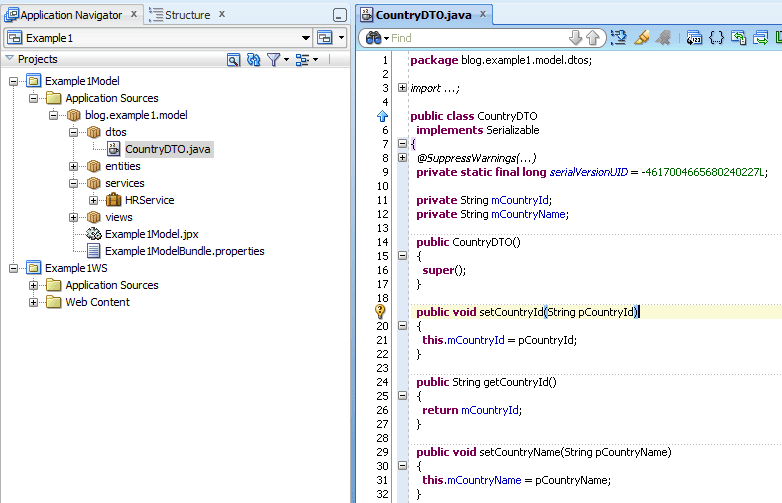Expand the folded @SuppressWarnings annotation

click(x=402, y=158)
